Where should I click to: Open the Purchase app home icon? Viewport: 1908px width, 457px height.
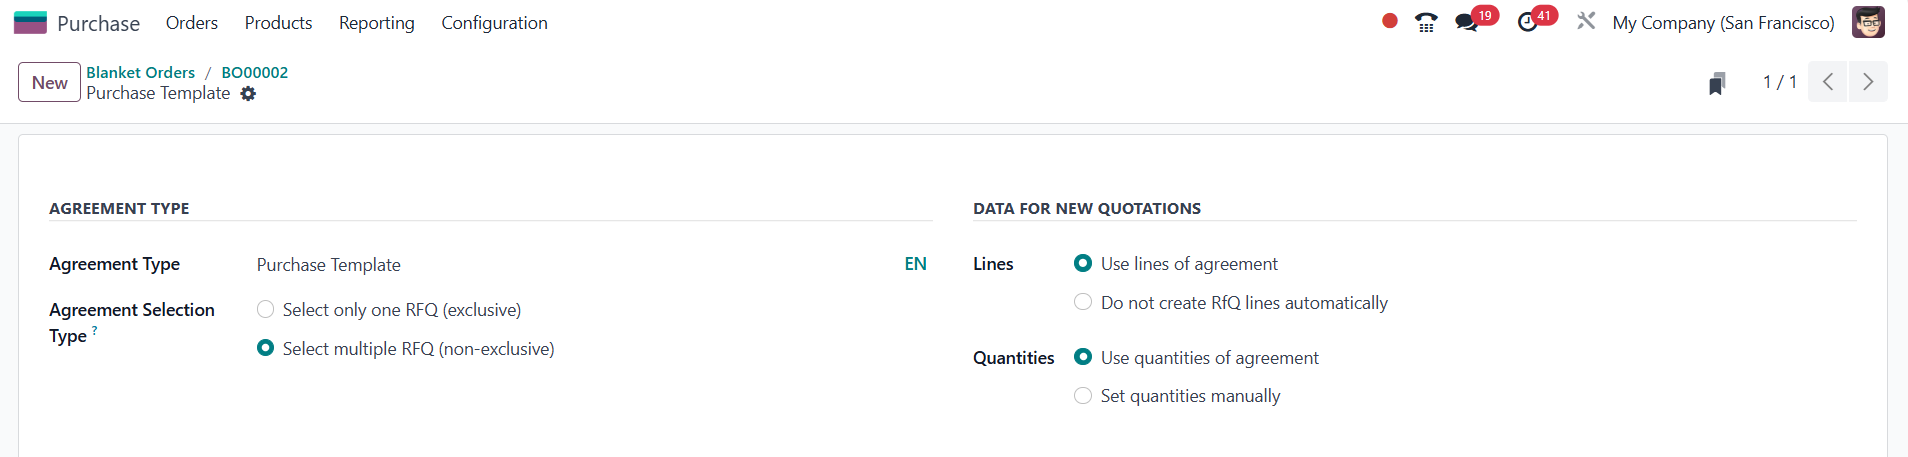point(30,22)
